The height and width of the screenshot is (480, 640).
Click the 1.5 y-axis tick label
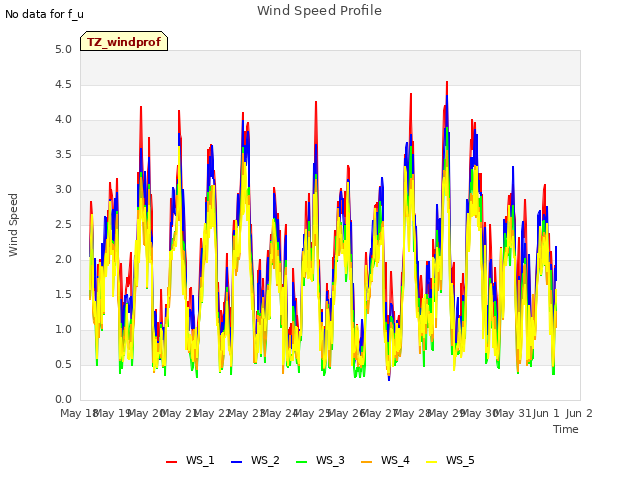coord(64,295)
